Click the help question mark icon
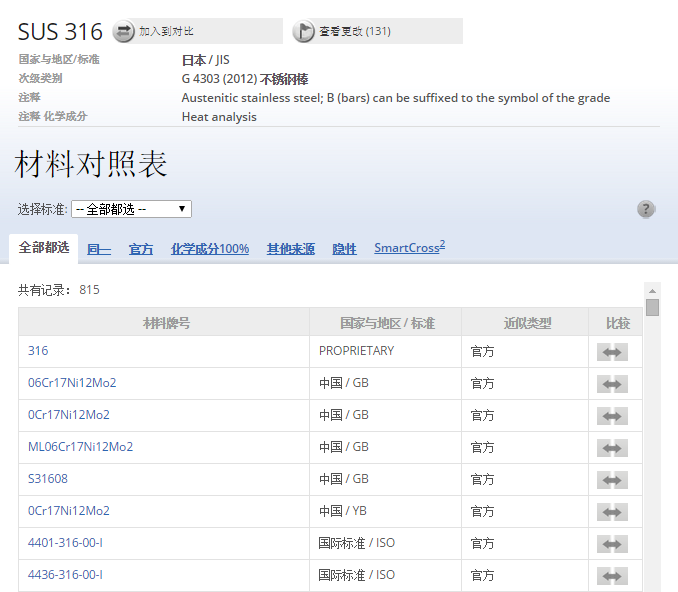 click(x=646, y=209)
